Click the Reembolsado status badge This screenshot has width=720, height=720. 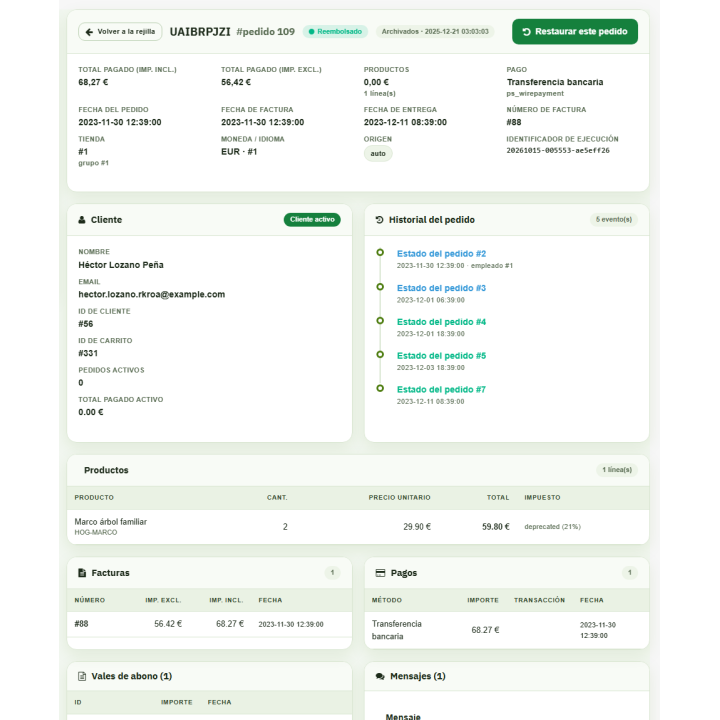[x=335, y=32]
